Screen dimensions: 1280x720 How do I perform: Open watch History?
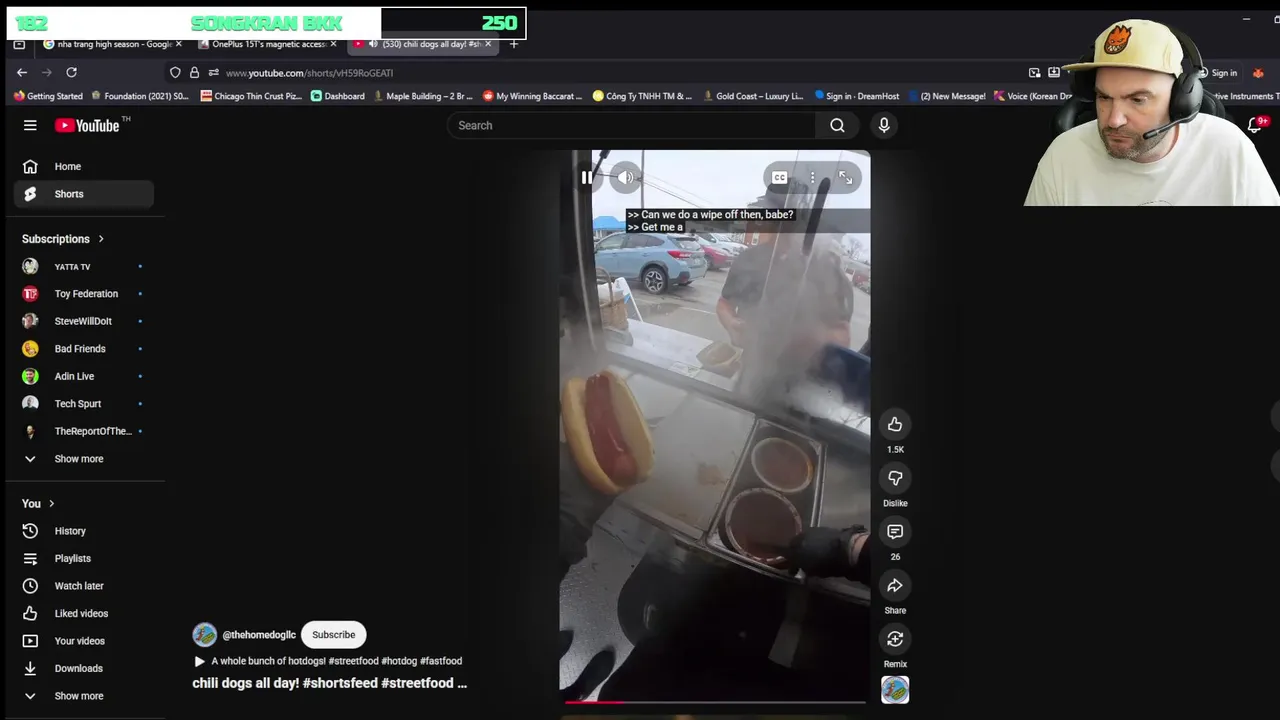point(84,531)
